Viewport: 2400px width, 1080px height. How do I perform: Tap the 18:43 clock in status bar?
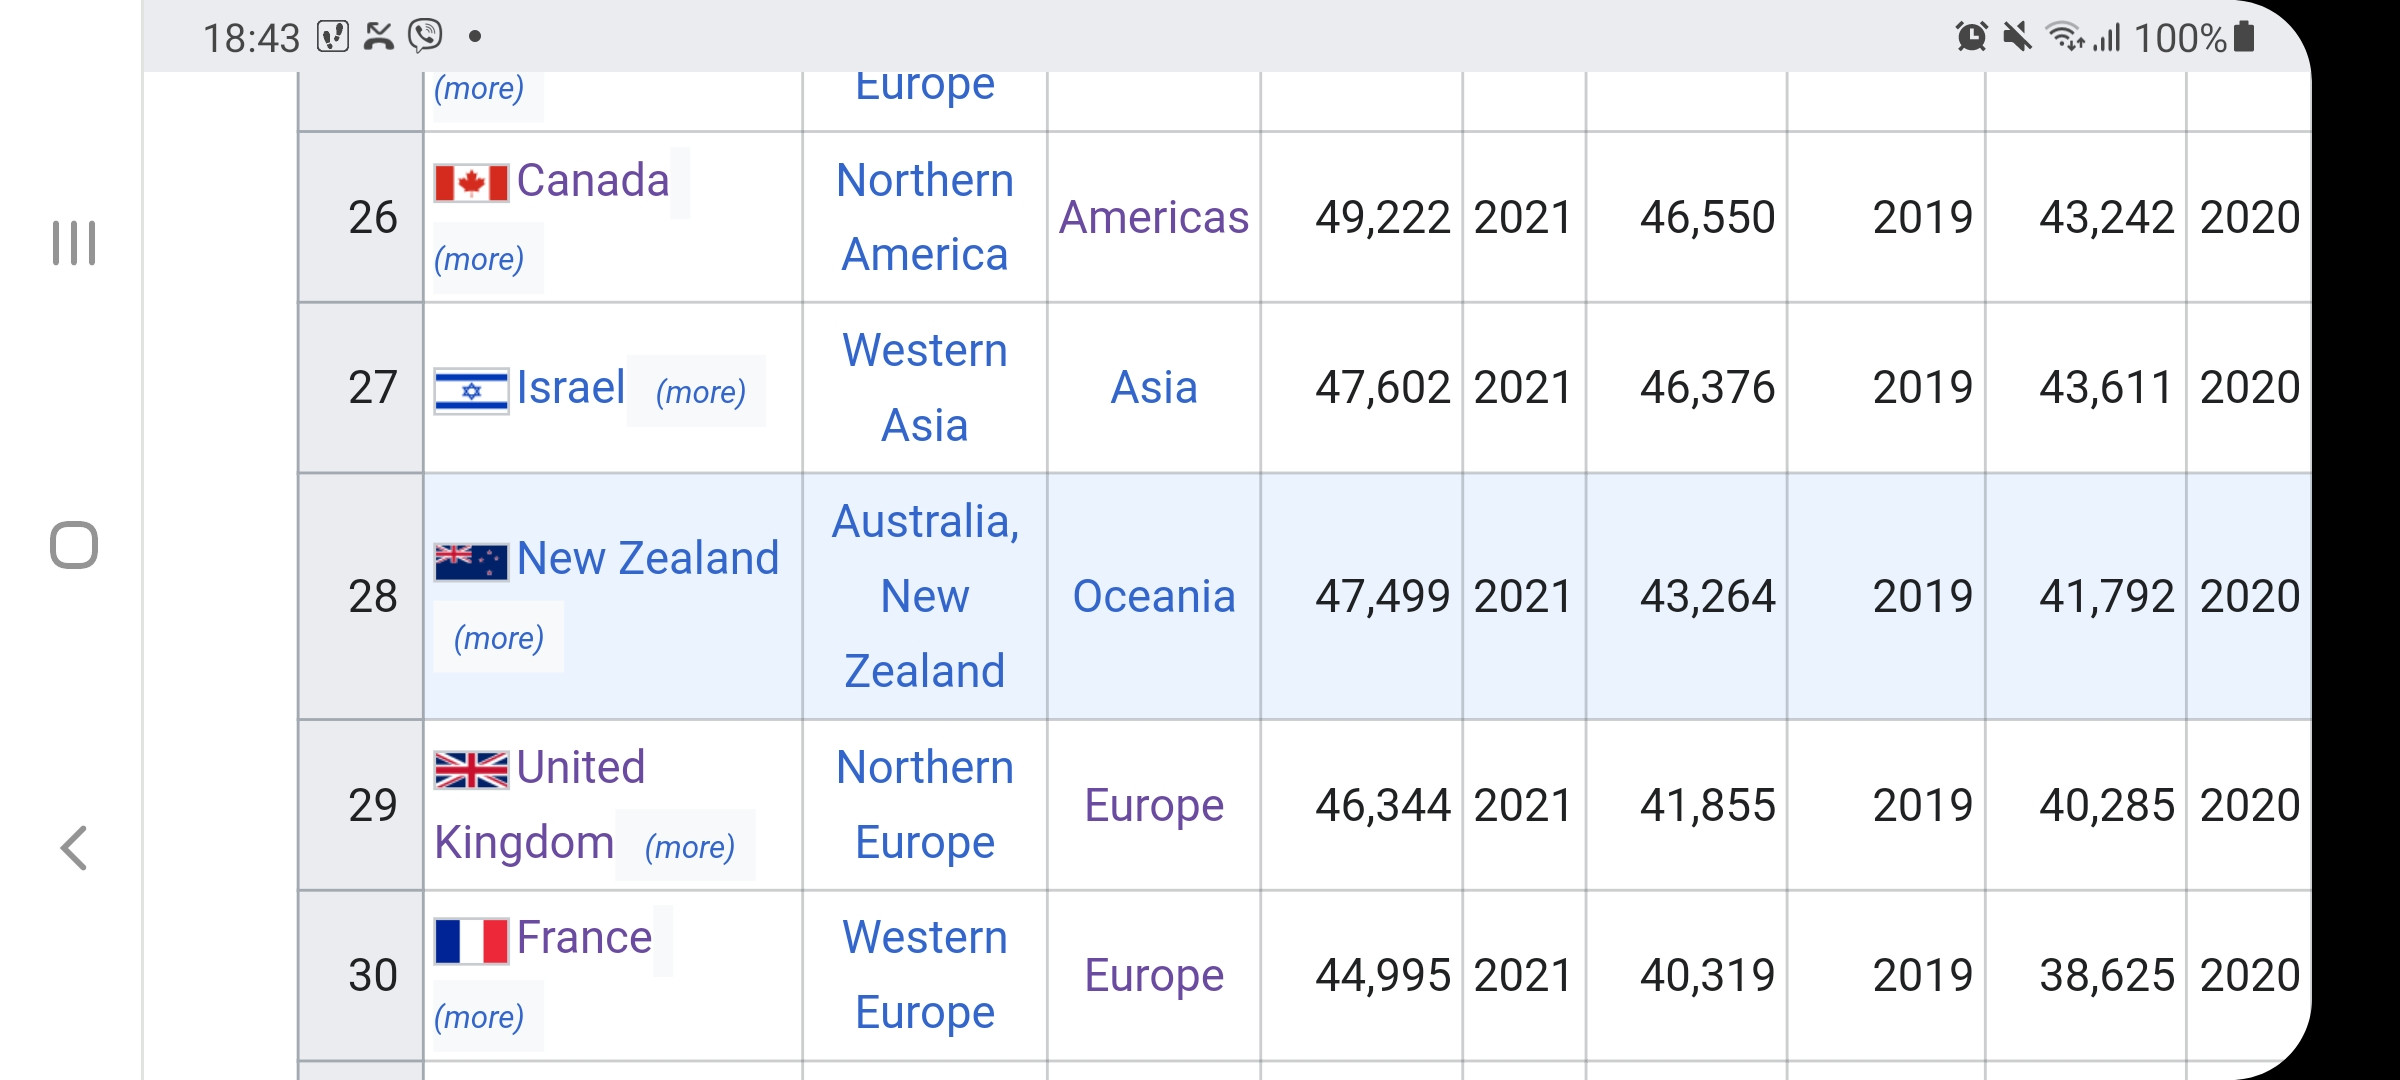(x=251, y=38)
